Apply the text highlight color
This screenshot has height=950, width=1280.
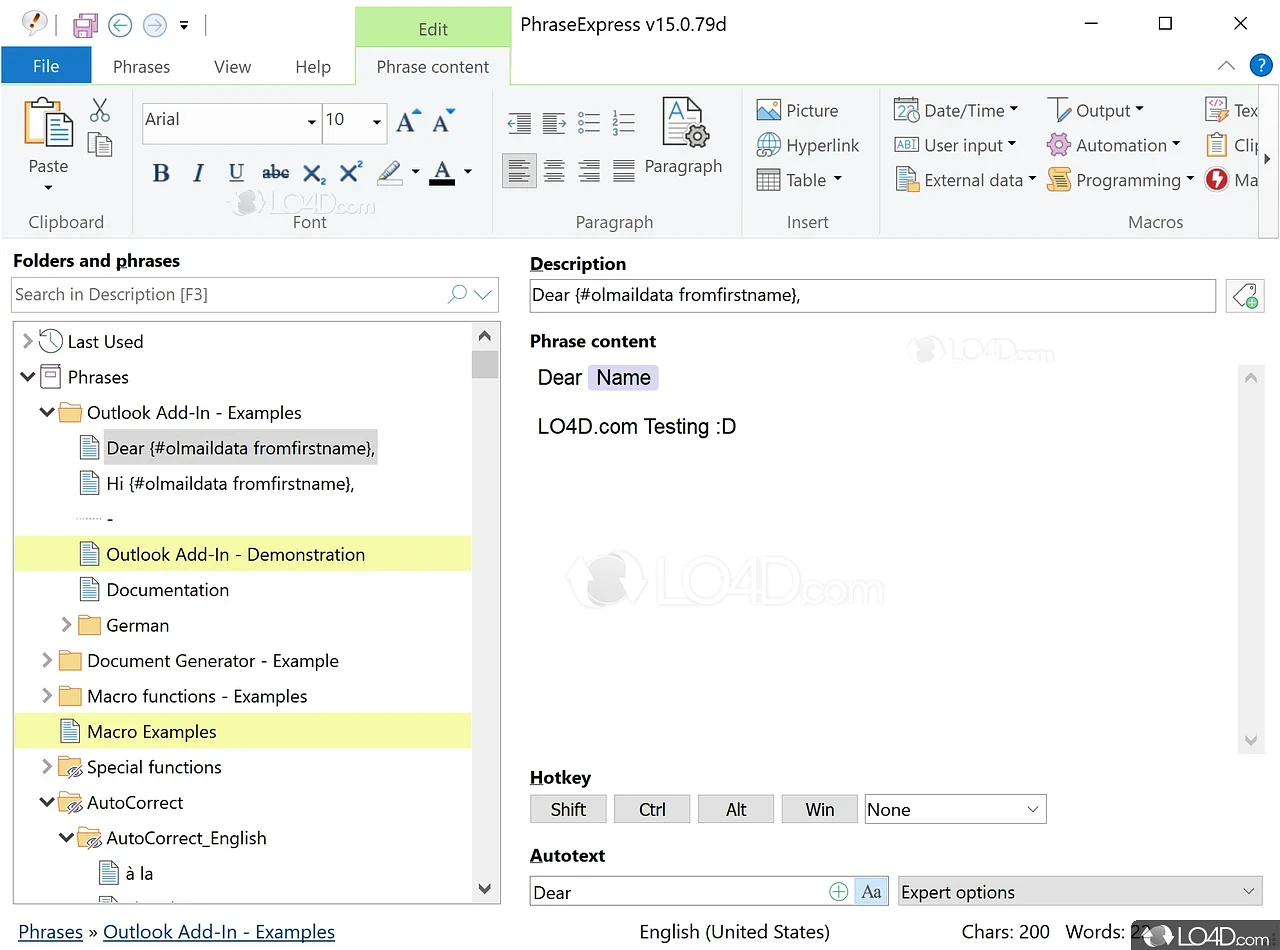[390, 173]
